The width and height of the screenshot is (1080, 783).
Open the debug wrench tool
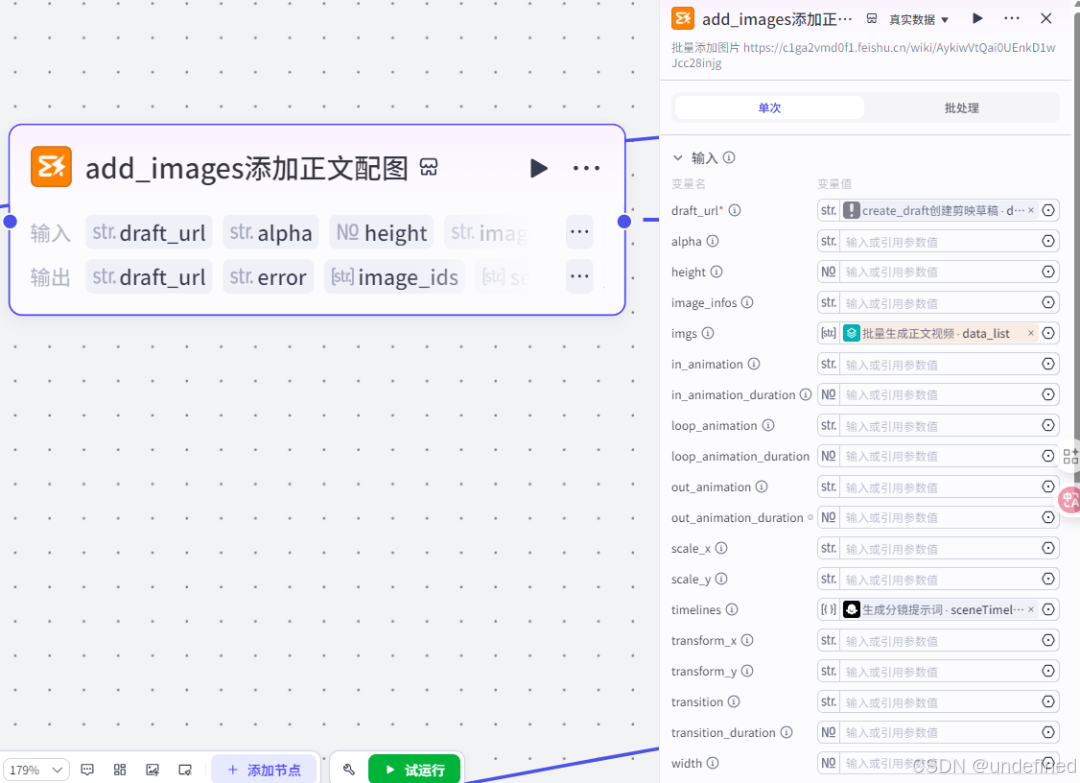pyautogui.click(x=349, y=769)
